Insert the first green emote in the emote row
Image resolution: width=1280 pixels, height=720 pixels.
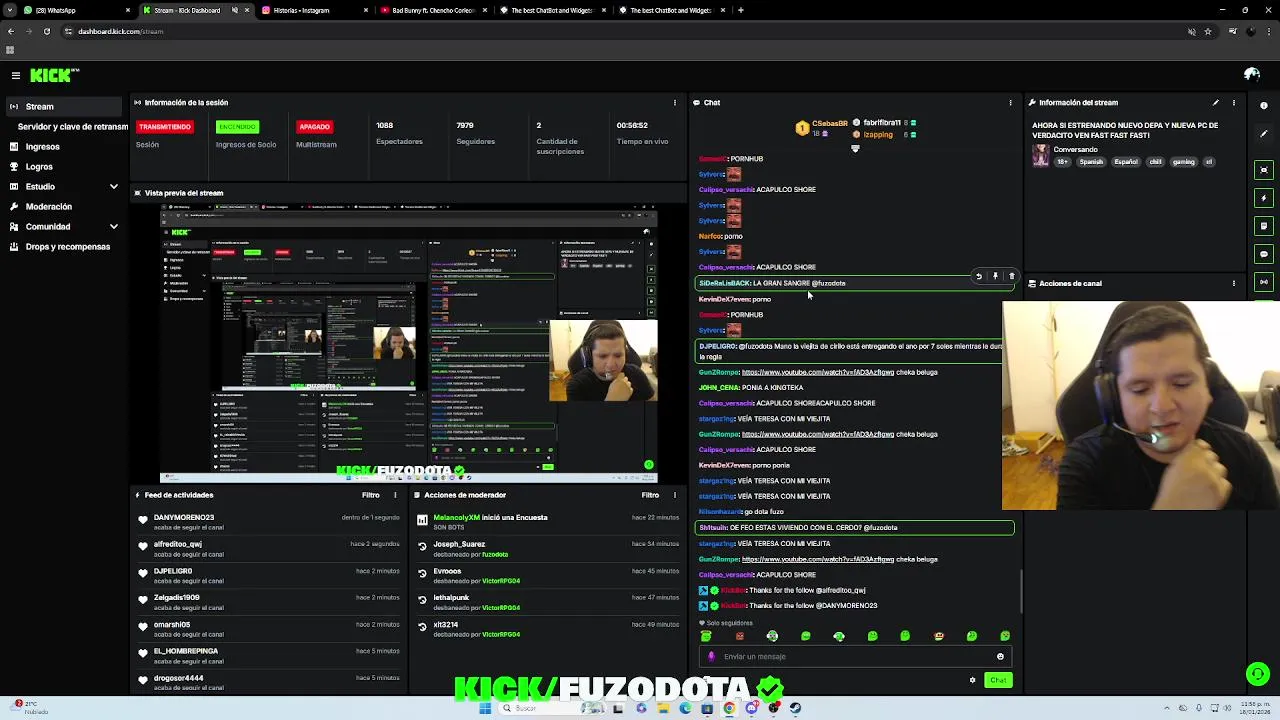pos(706,636)
